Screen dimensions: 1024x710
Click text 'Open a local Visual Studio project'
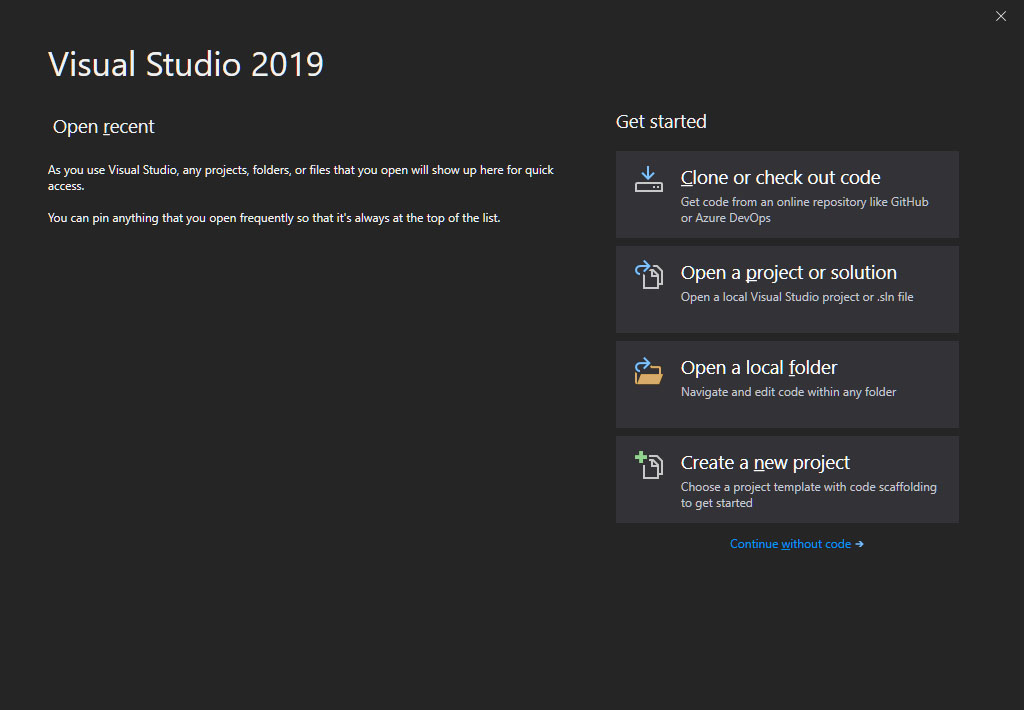tap(770, 297)
